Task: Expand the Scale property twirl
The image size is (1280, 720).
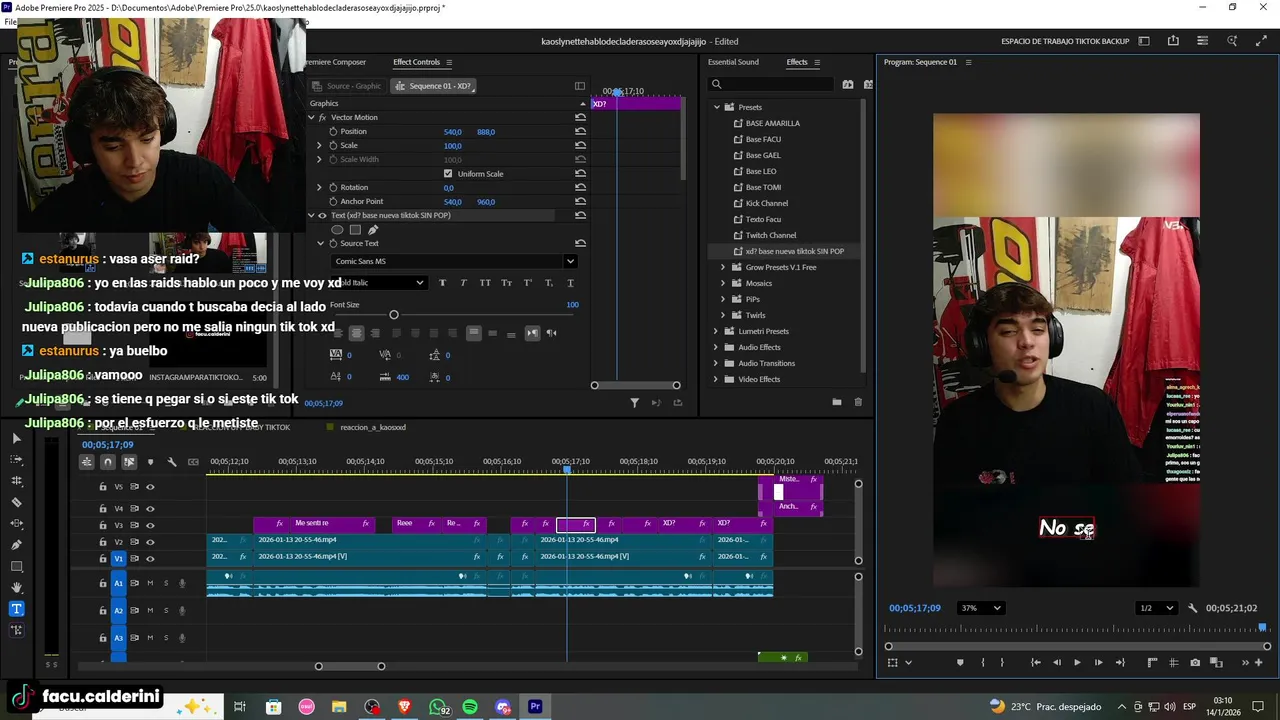Action: 319,146
